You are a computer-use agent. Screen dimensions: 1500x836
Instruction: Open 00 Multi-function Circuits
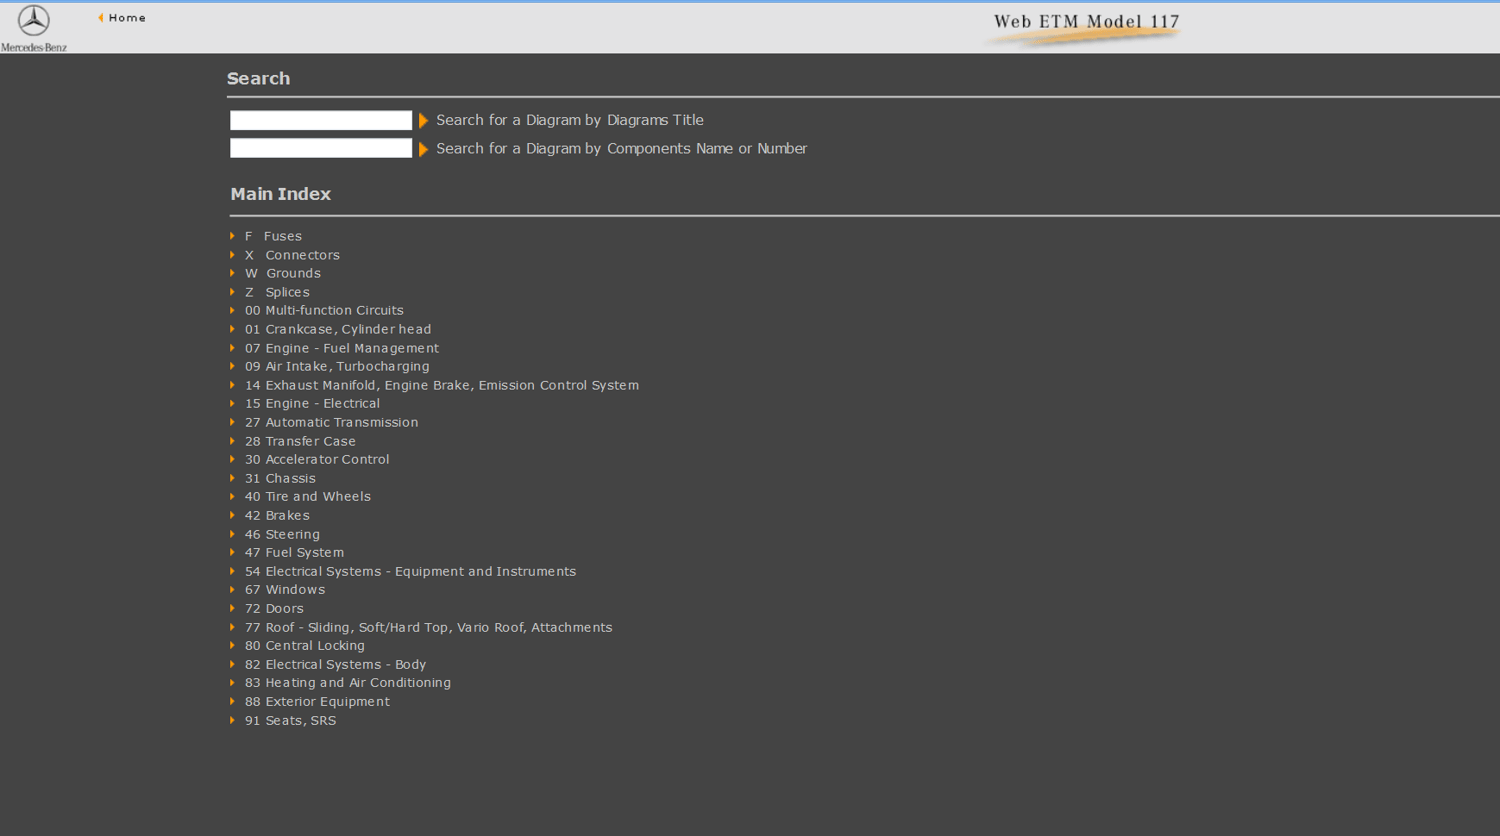click(x=324, y=310)
